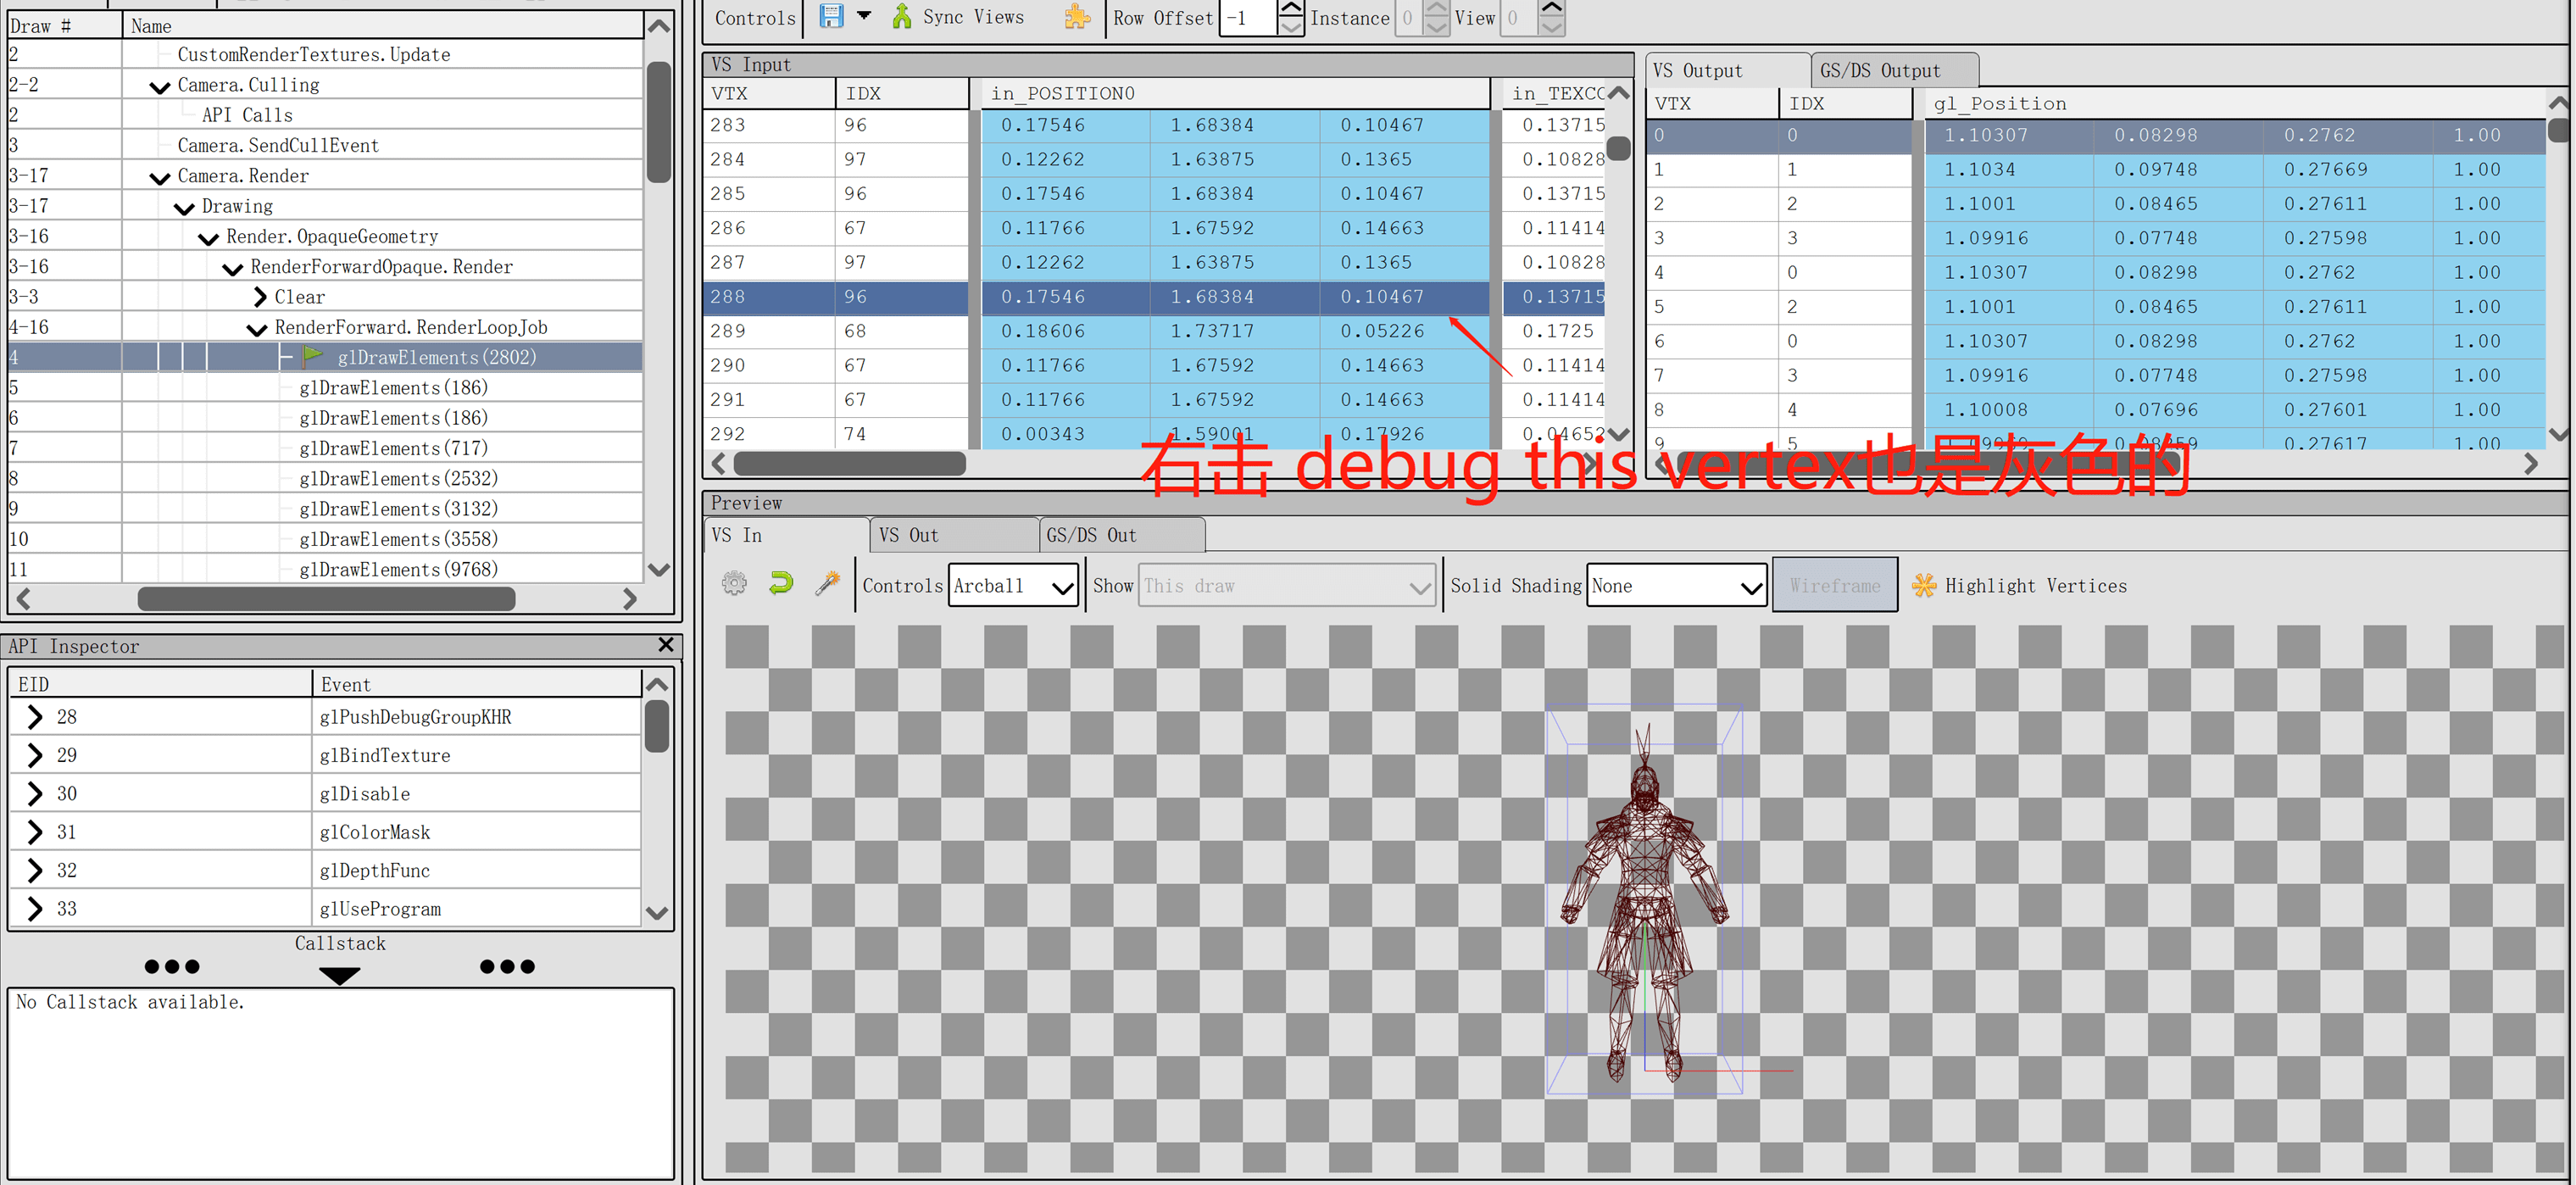Click the yellow puzzle piece extension icon
2576x1185 pixels.
tap(1077, 16)
